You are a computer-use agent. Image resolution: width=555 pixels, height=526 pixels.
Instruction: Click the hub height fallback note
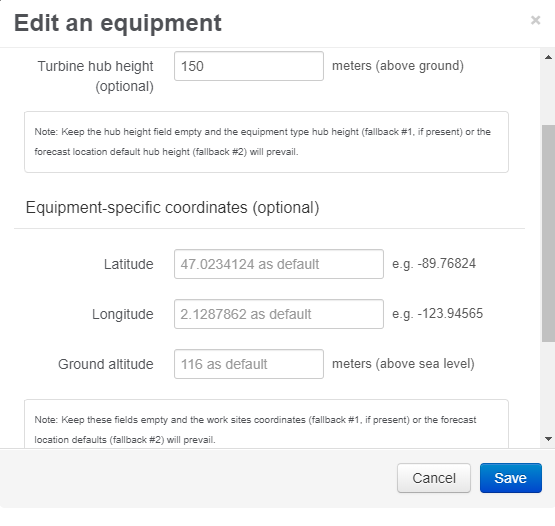point(267,142)
